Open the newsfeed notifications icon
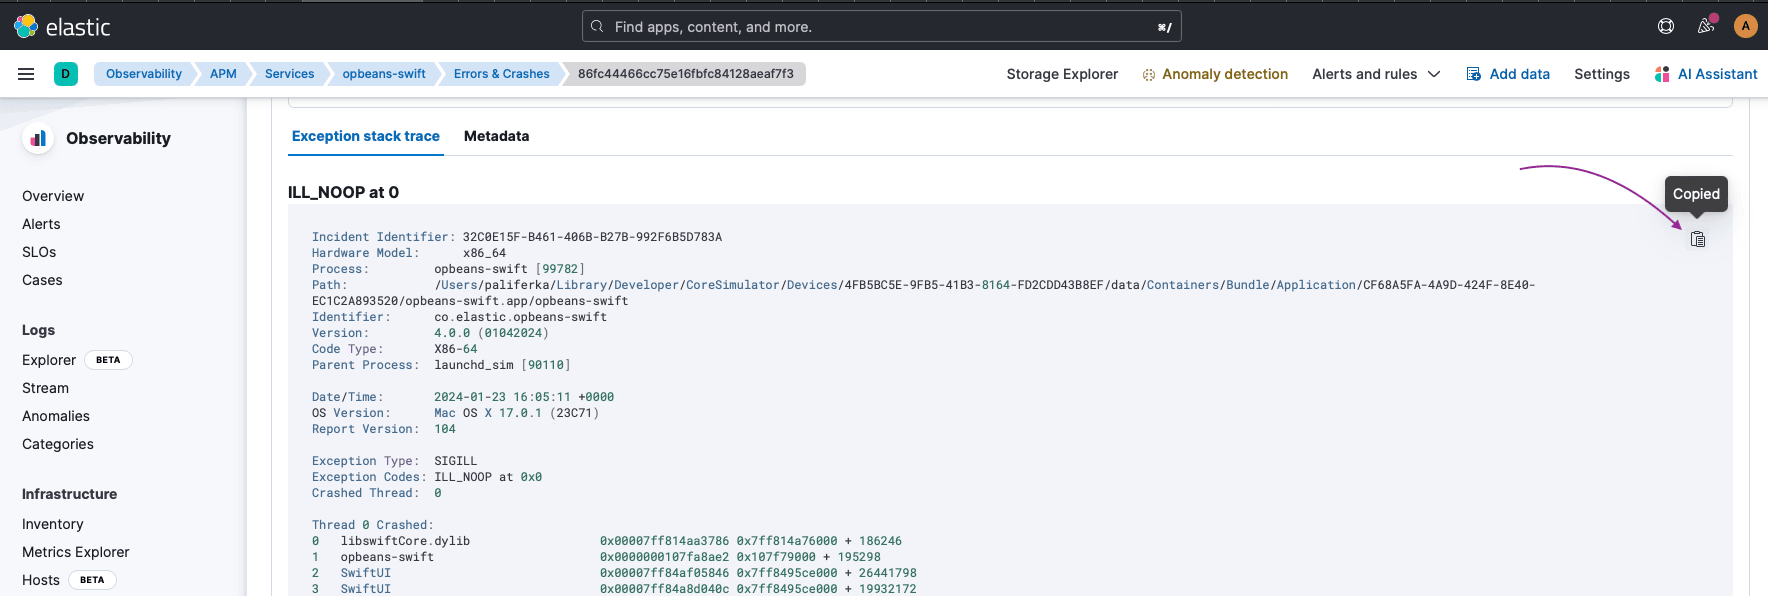 1706,26
